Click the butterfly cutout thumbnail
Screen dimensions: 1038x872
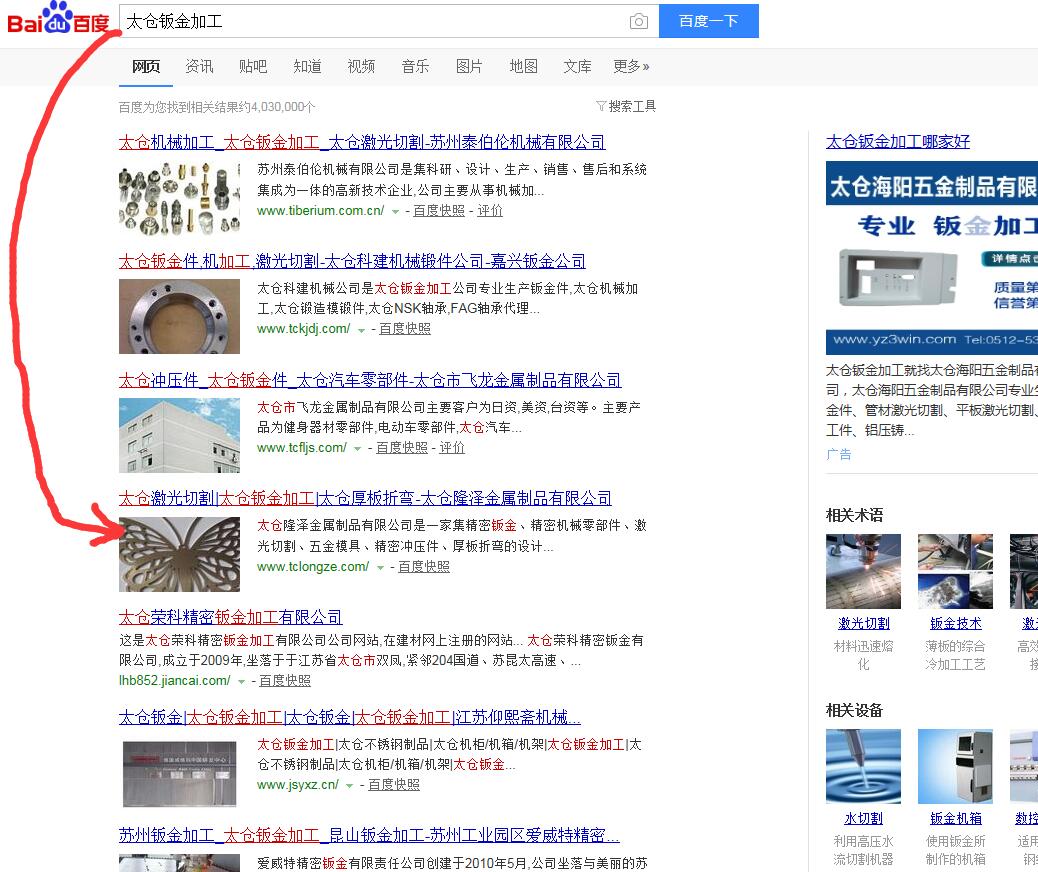179,554
